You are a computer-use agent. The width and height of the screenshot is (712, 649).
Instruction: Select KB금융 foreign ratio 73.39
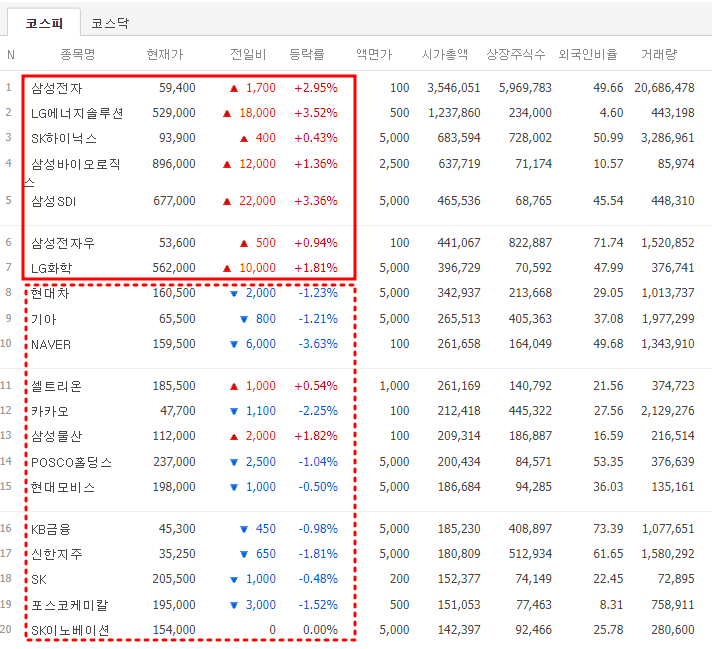(608, 528)
